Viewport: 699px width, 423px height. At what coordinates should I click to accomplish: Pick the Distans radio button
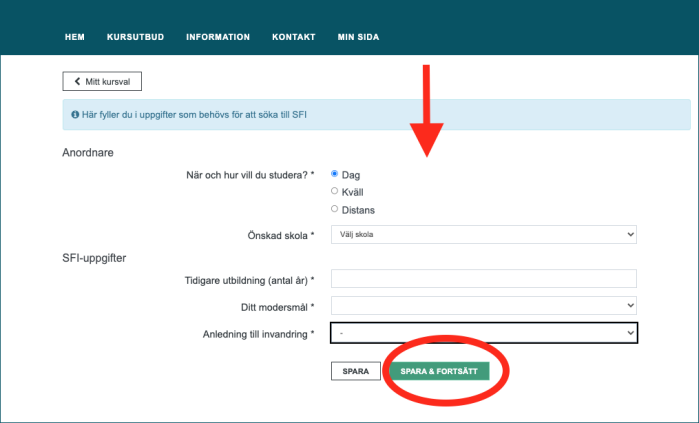(x=334, y=209)
